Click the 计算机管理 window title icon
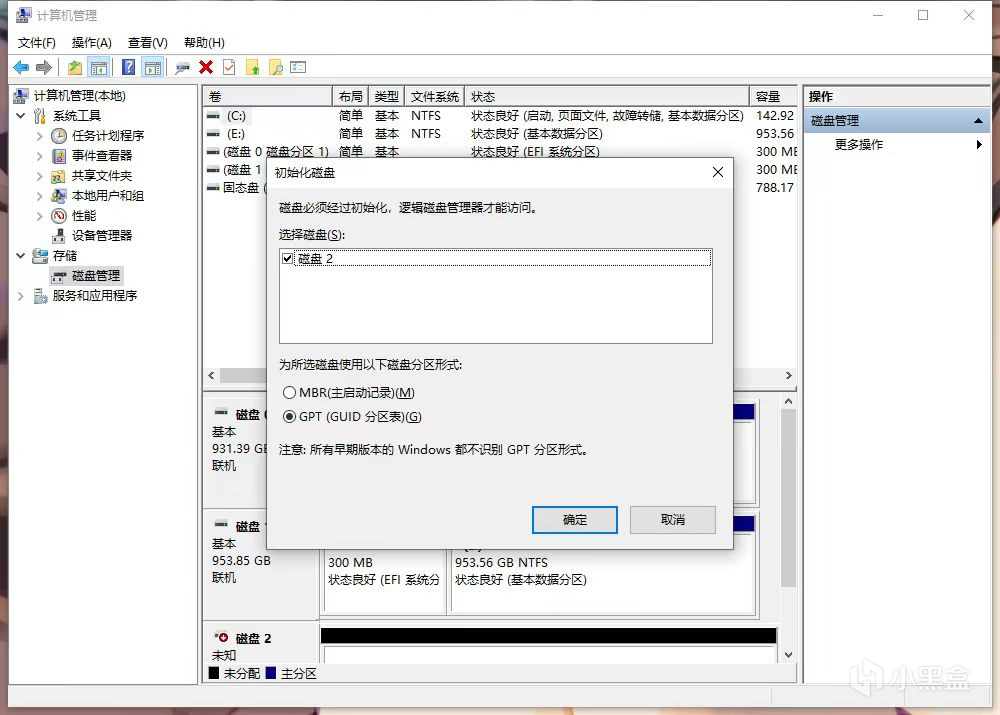 (24, 15)
